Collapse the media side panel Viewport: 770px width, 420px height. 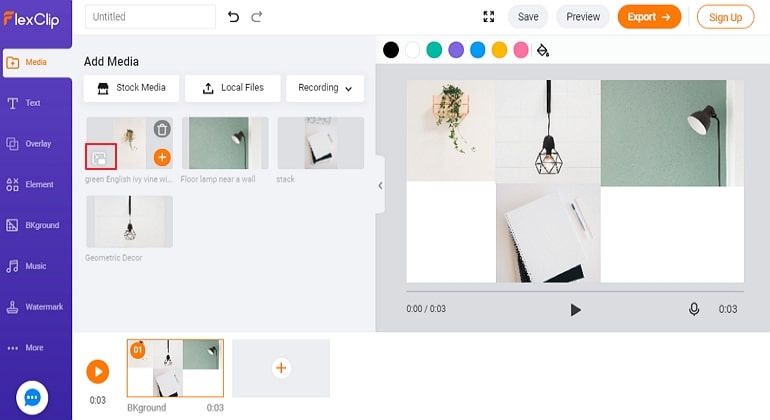(x=380, y=185)
